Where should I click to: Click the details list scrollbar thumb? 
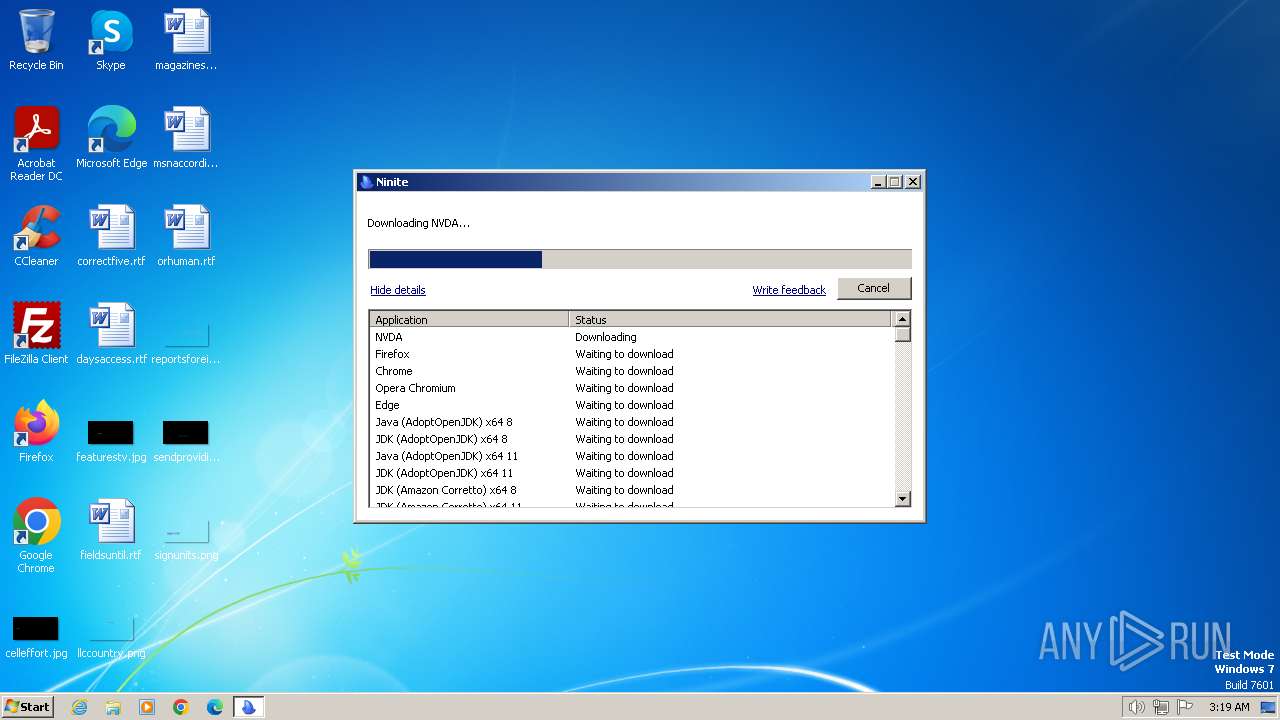pyautogui.click(x=902, y=335)
